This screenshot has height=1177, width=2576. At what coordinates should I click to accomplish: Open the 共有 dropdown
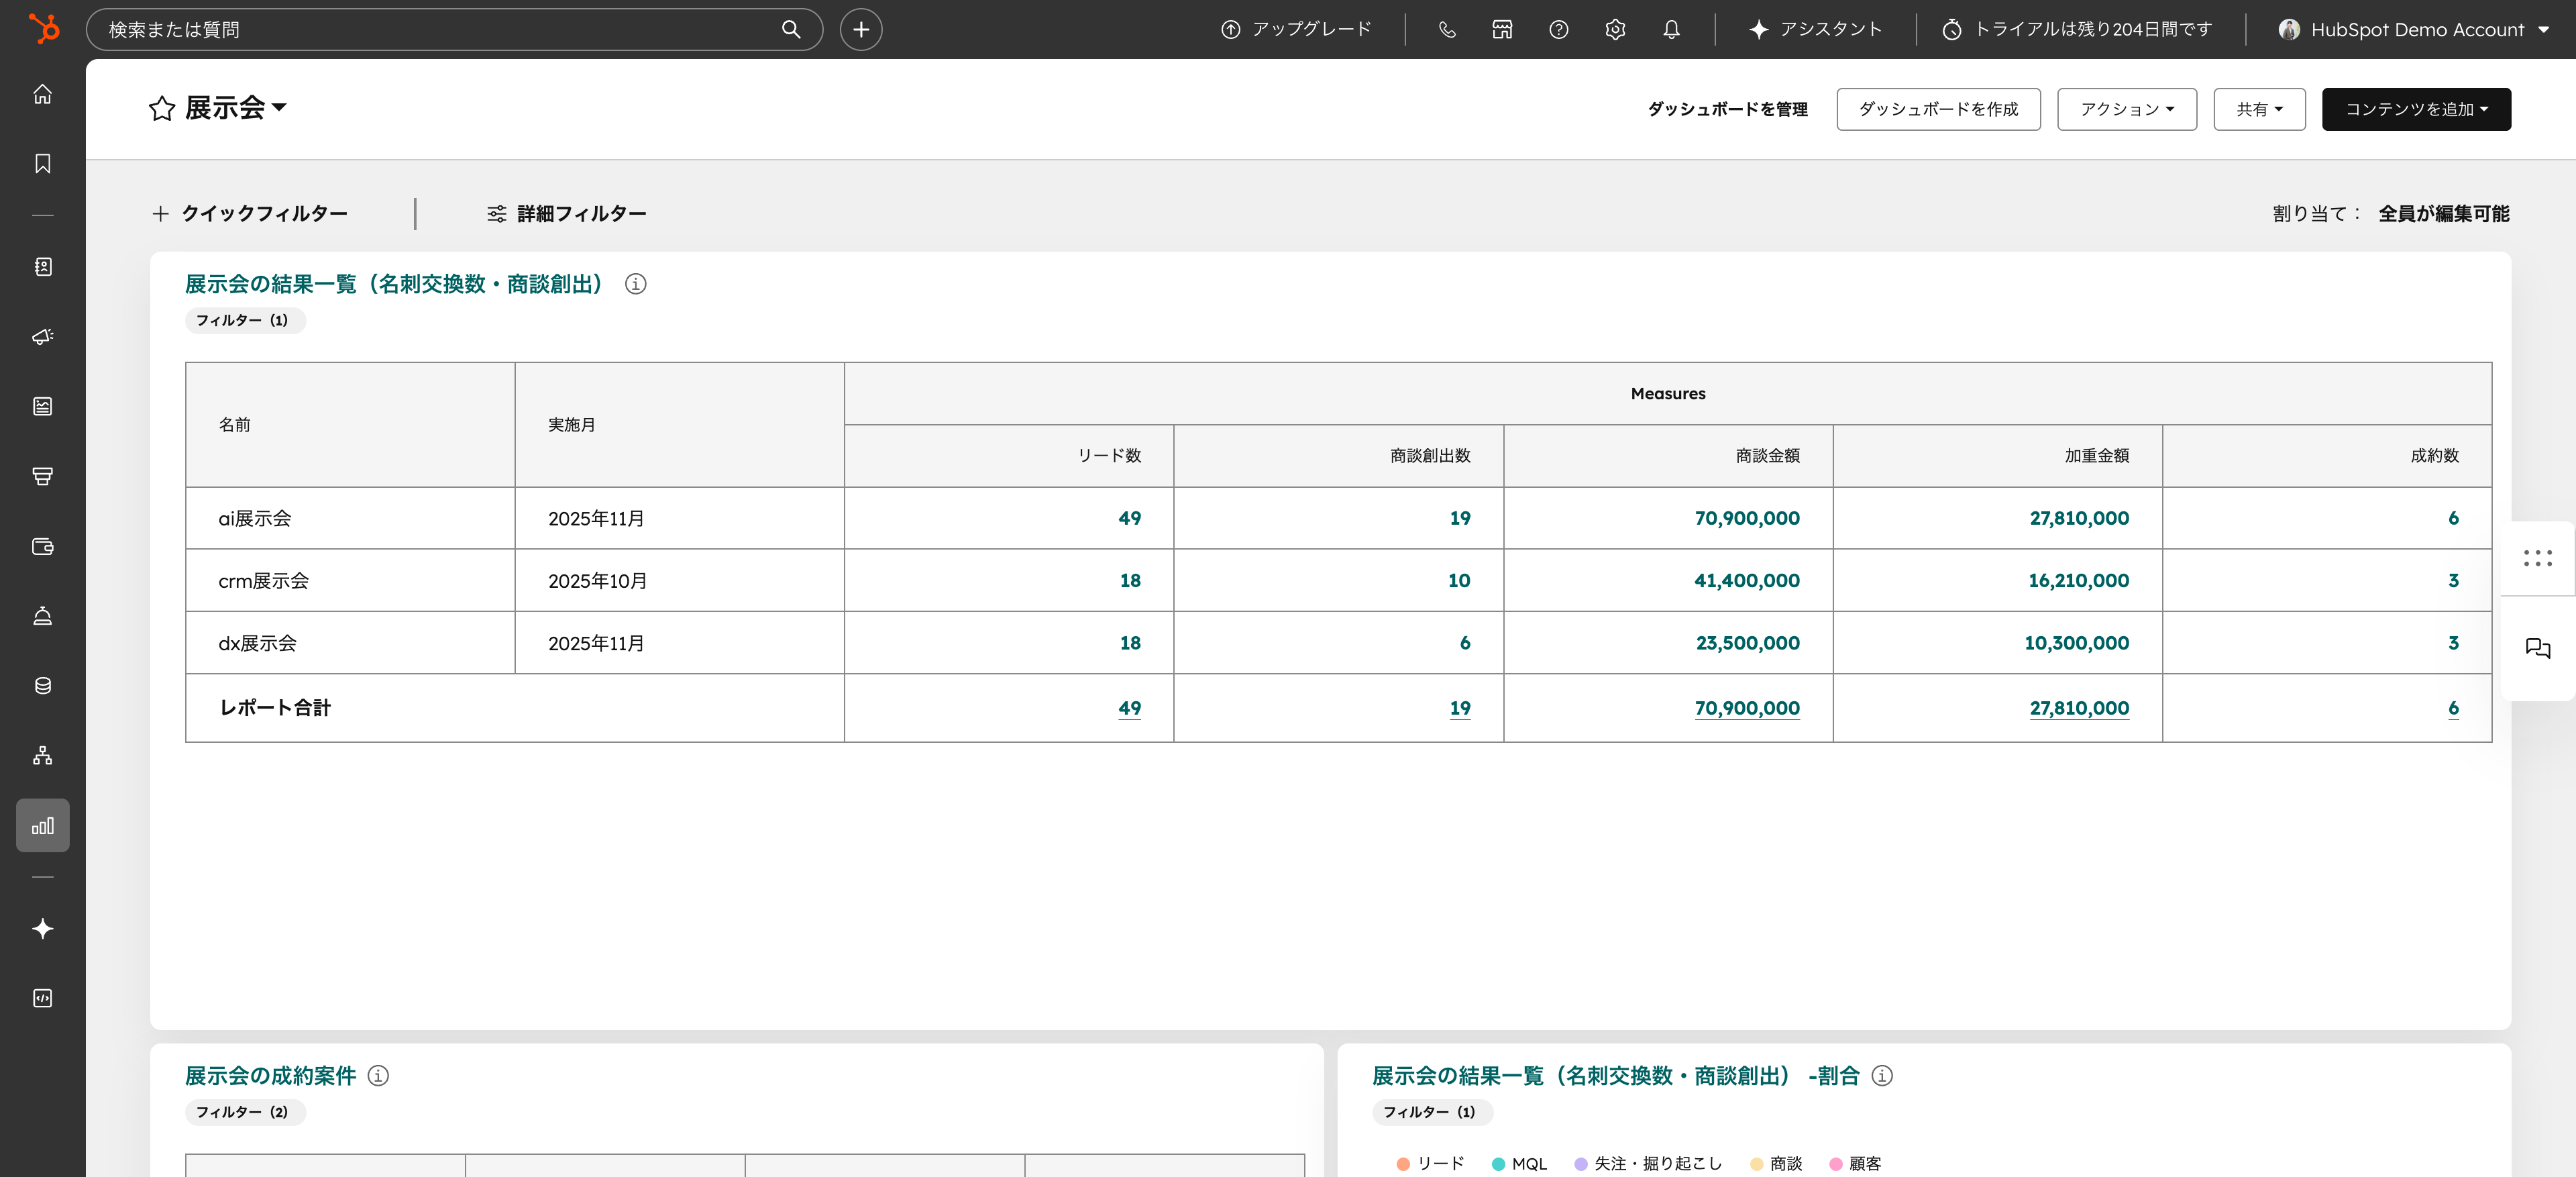point(2258,109)
